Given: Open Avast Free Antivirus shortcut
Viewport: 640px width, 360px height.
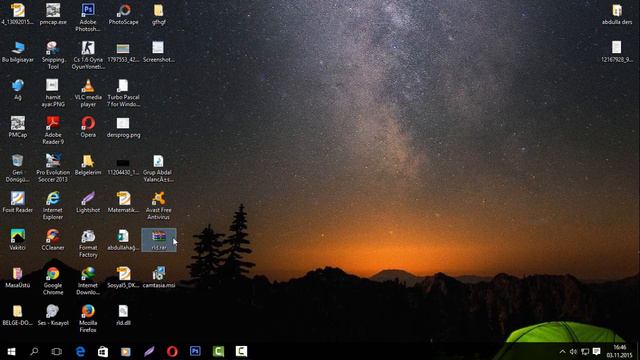Looking at the screenshot, I should [x=158, y=205].
